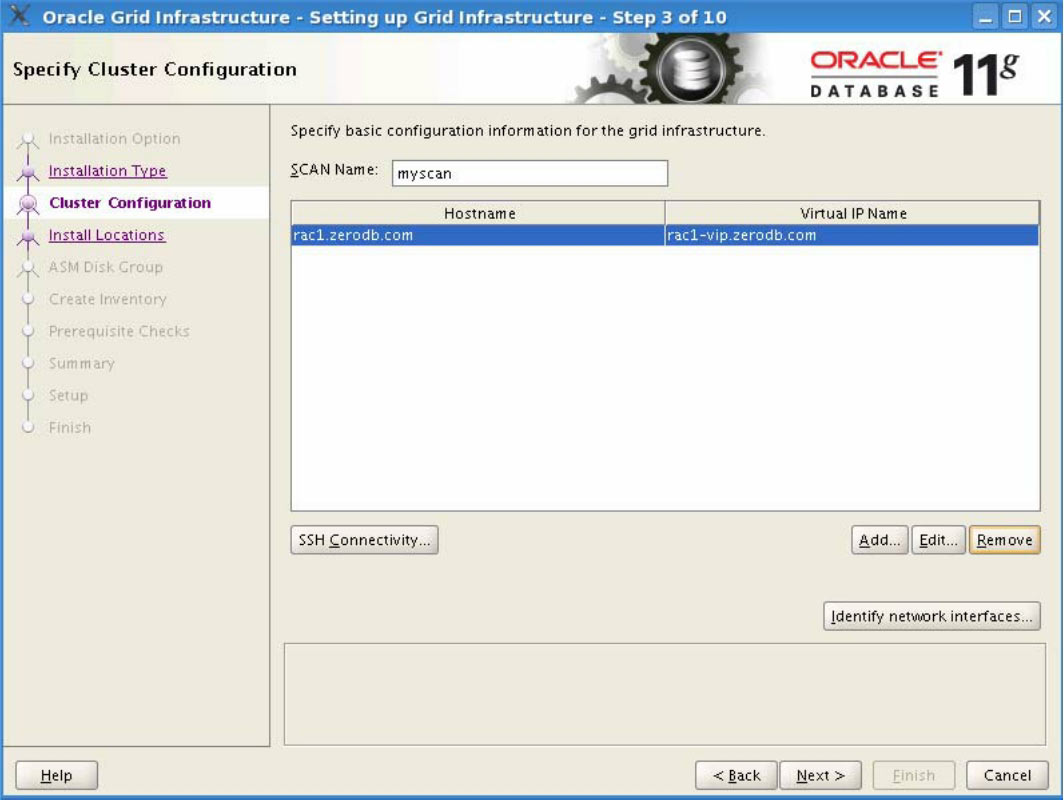Add a new cluster node
The height and width of the screenshot is (800, 1064).
[879, 540]
